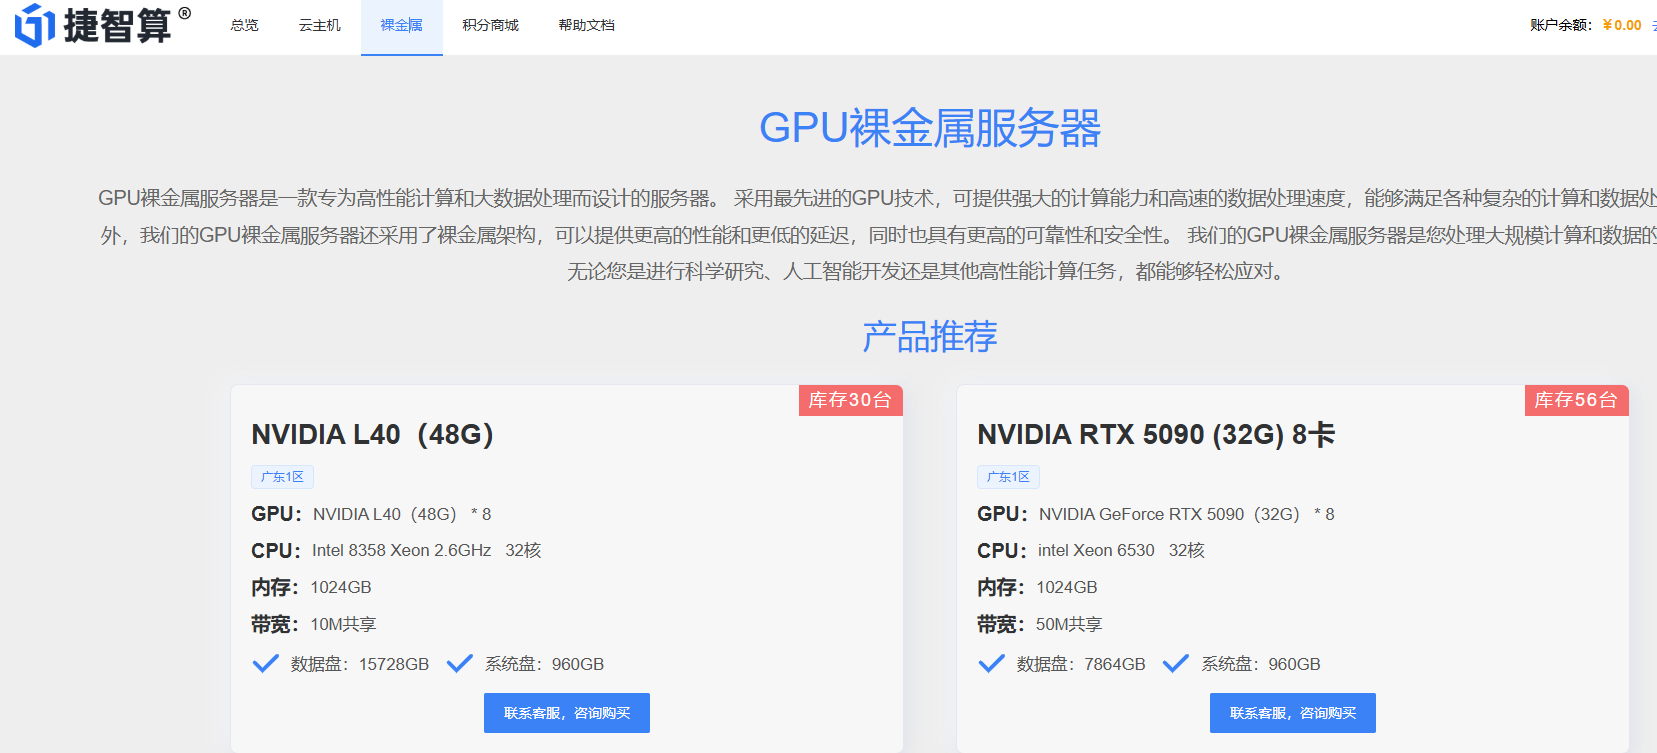Viewport: 1657px width, 753px height.
Task: Click the 库存56台 stock badge
Action: pos(1576,400)
